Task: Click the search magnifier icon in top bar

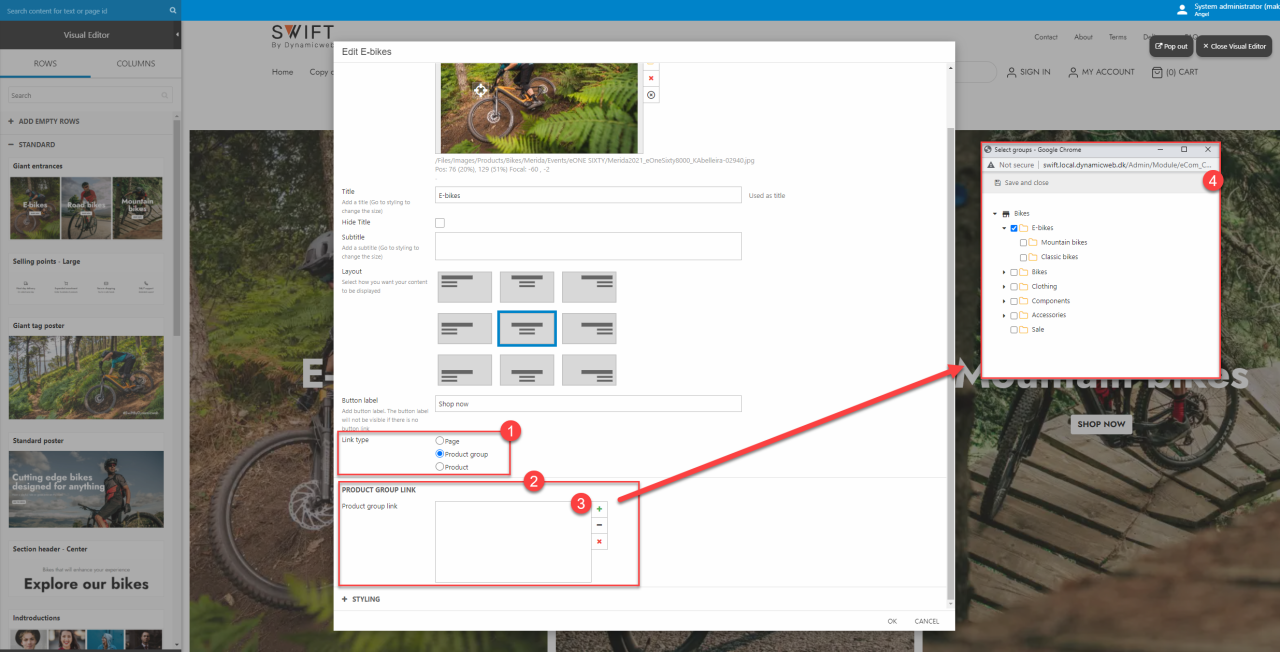Action: (x=172, y=10)
